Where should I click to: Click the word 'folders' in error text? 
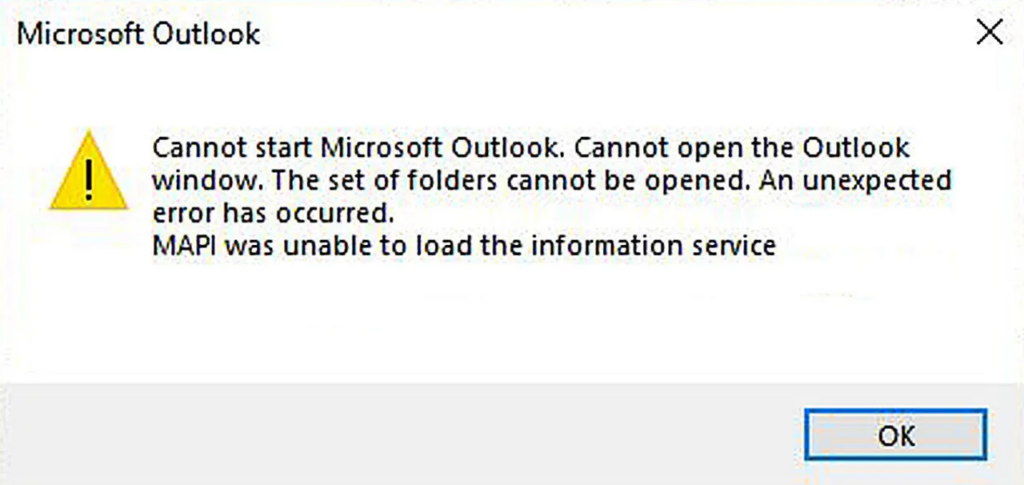click(450, 180)
